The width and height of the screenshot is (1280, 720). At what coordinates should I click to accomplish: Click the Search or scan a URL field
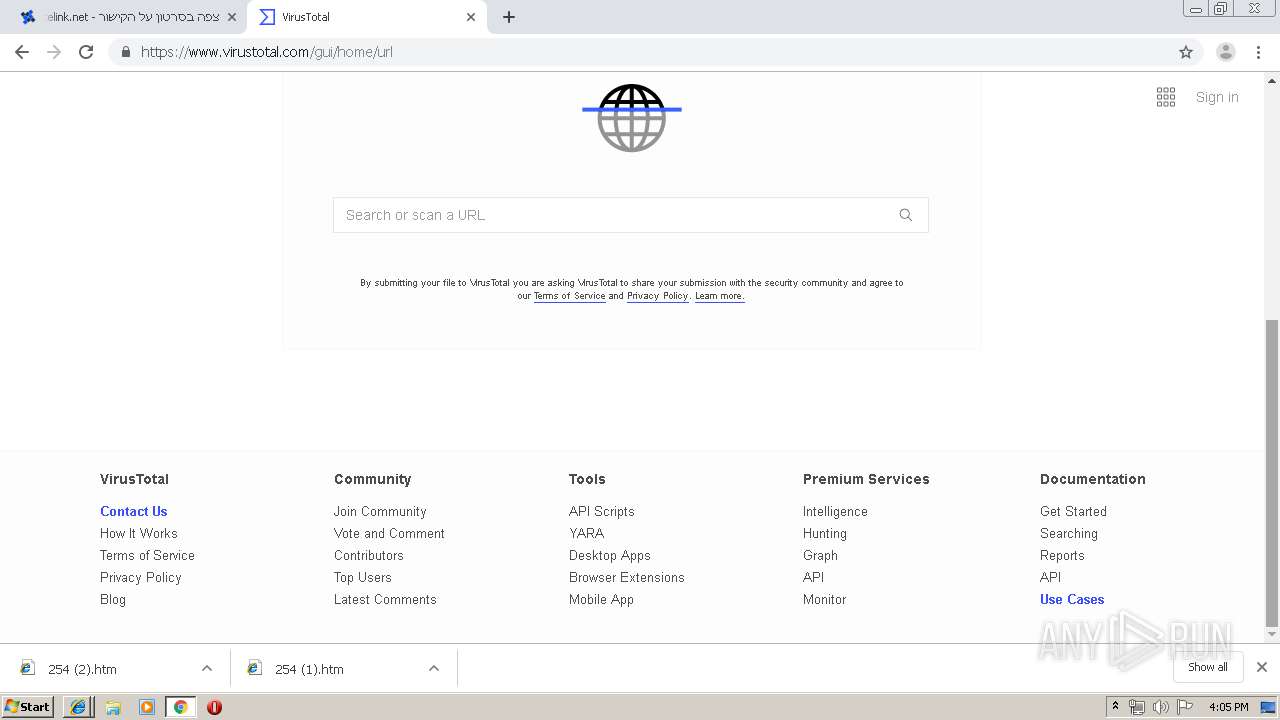coord(630,215)
